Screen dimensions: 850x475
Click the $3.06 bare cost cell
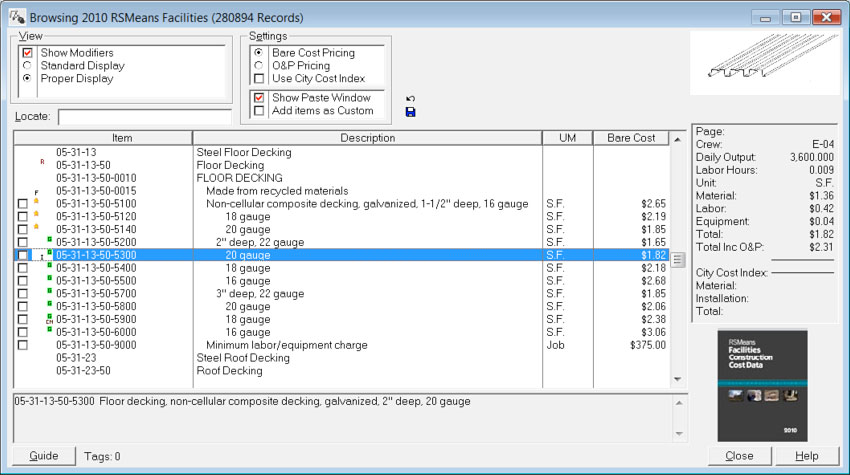point(653,332)
